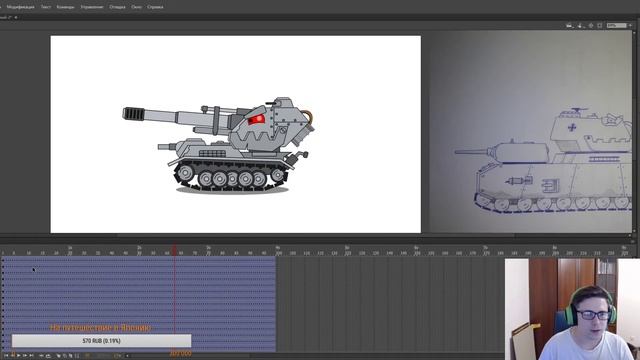
Task: Open the Окно menu
Action: click(x=136, y=7)
